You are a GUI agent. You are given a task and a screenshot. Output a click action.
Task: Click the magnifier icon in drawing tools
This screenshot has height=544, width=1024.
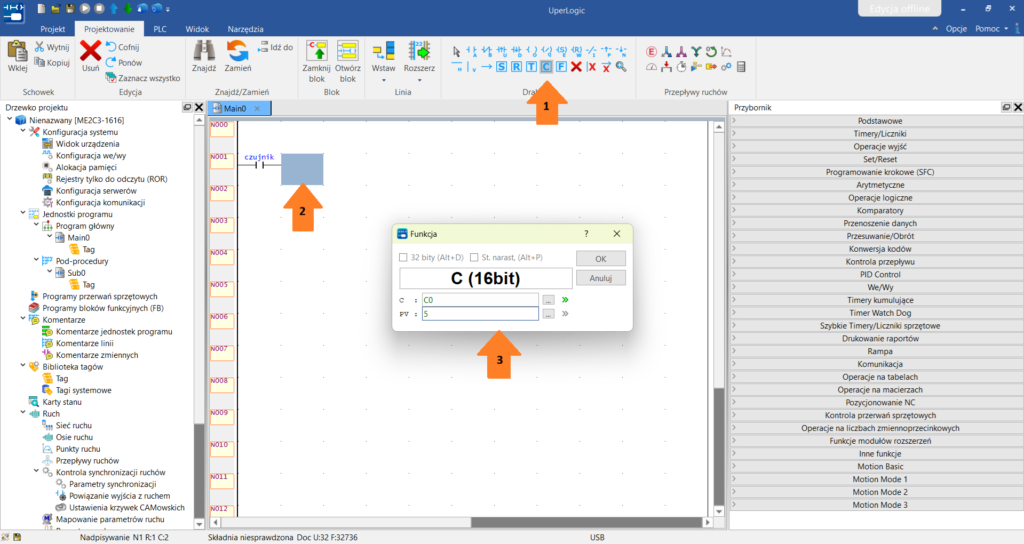621,67
